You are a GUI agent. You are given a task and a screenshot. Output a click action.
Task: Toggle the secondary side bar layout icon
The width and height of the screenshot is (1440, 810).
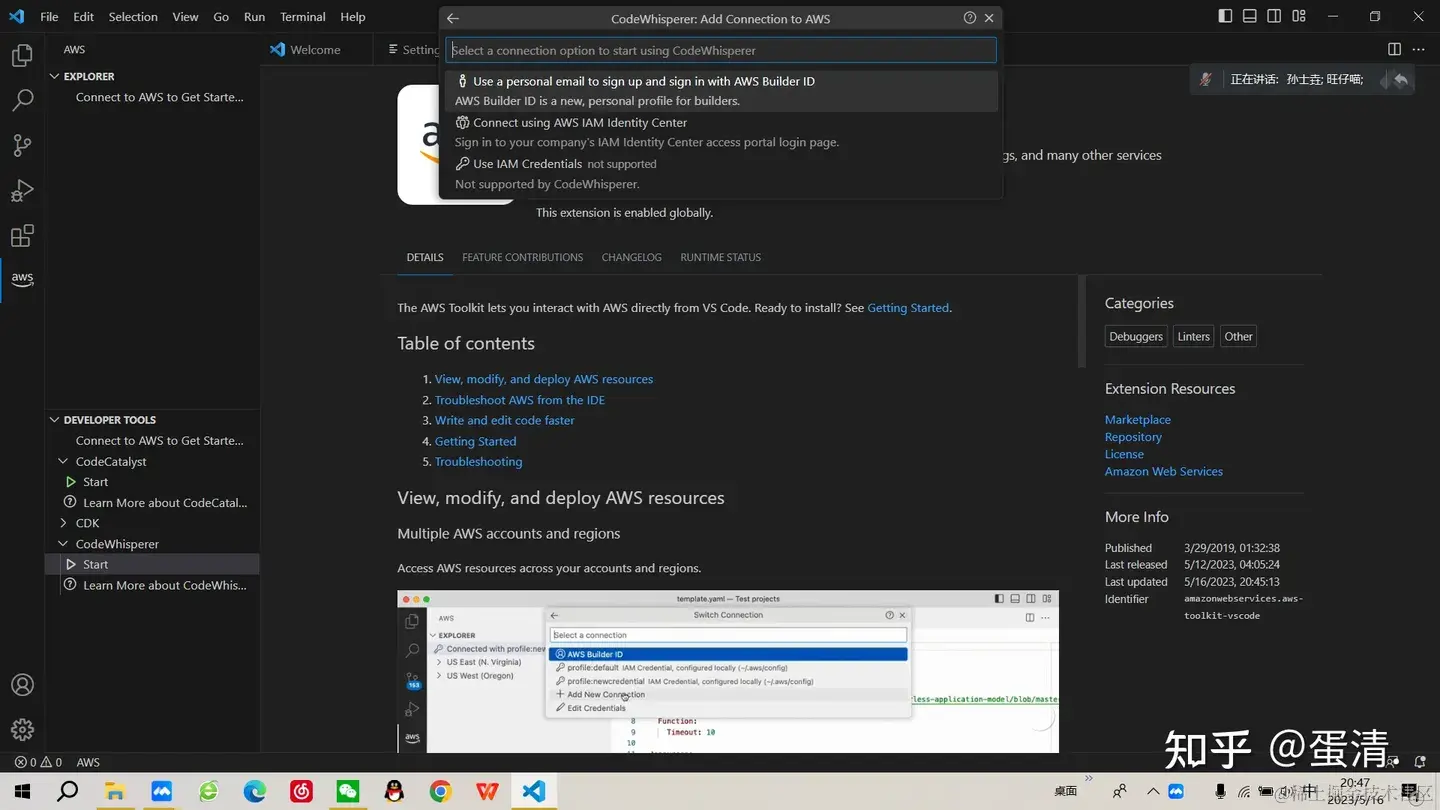(1274, 16)
